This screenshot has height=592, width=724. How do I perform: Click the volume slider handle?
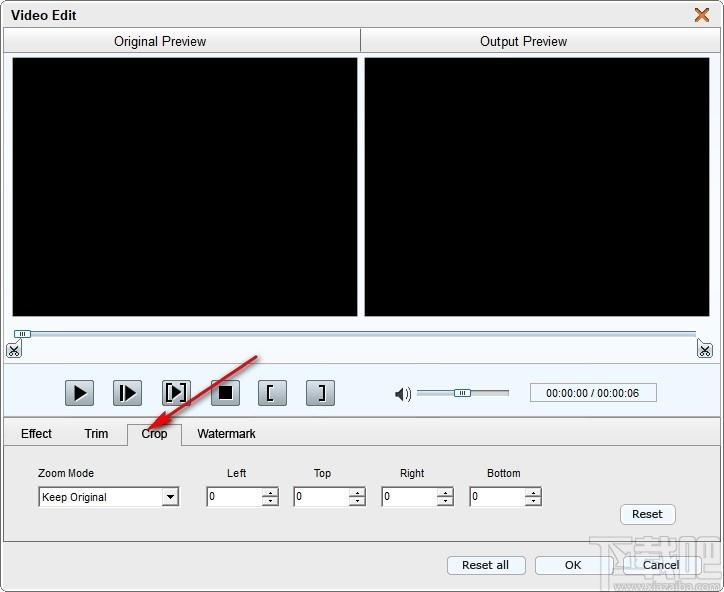462,393
